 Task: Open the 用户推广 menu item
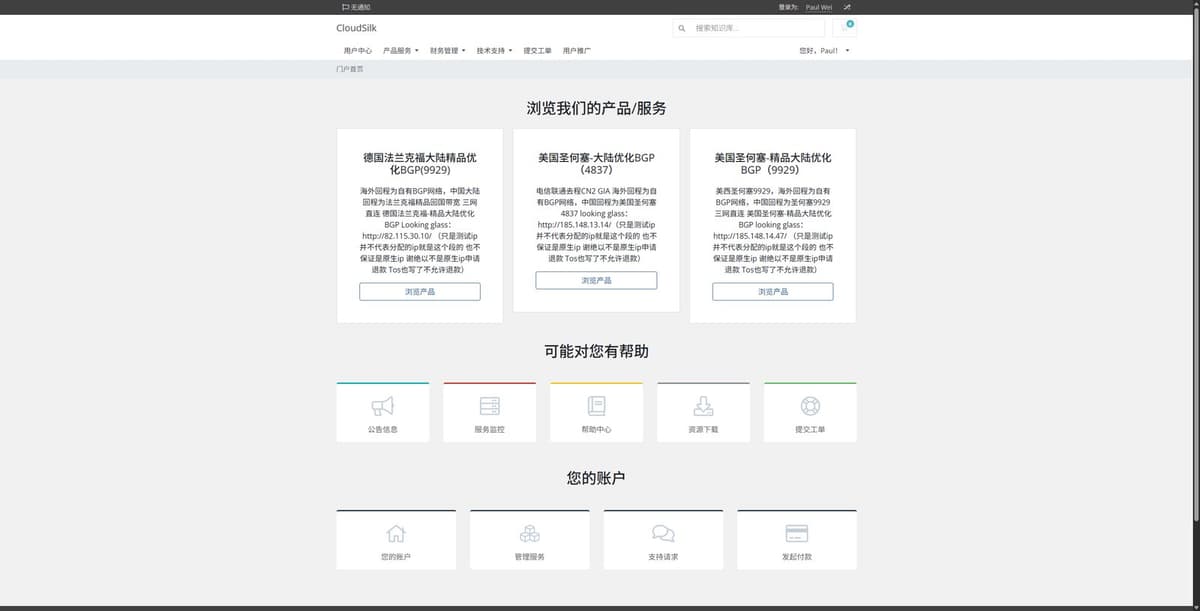576,50
